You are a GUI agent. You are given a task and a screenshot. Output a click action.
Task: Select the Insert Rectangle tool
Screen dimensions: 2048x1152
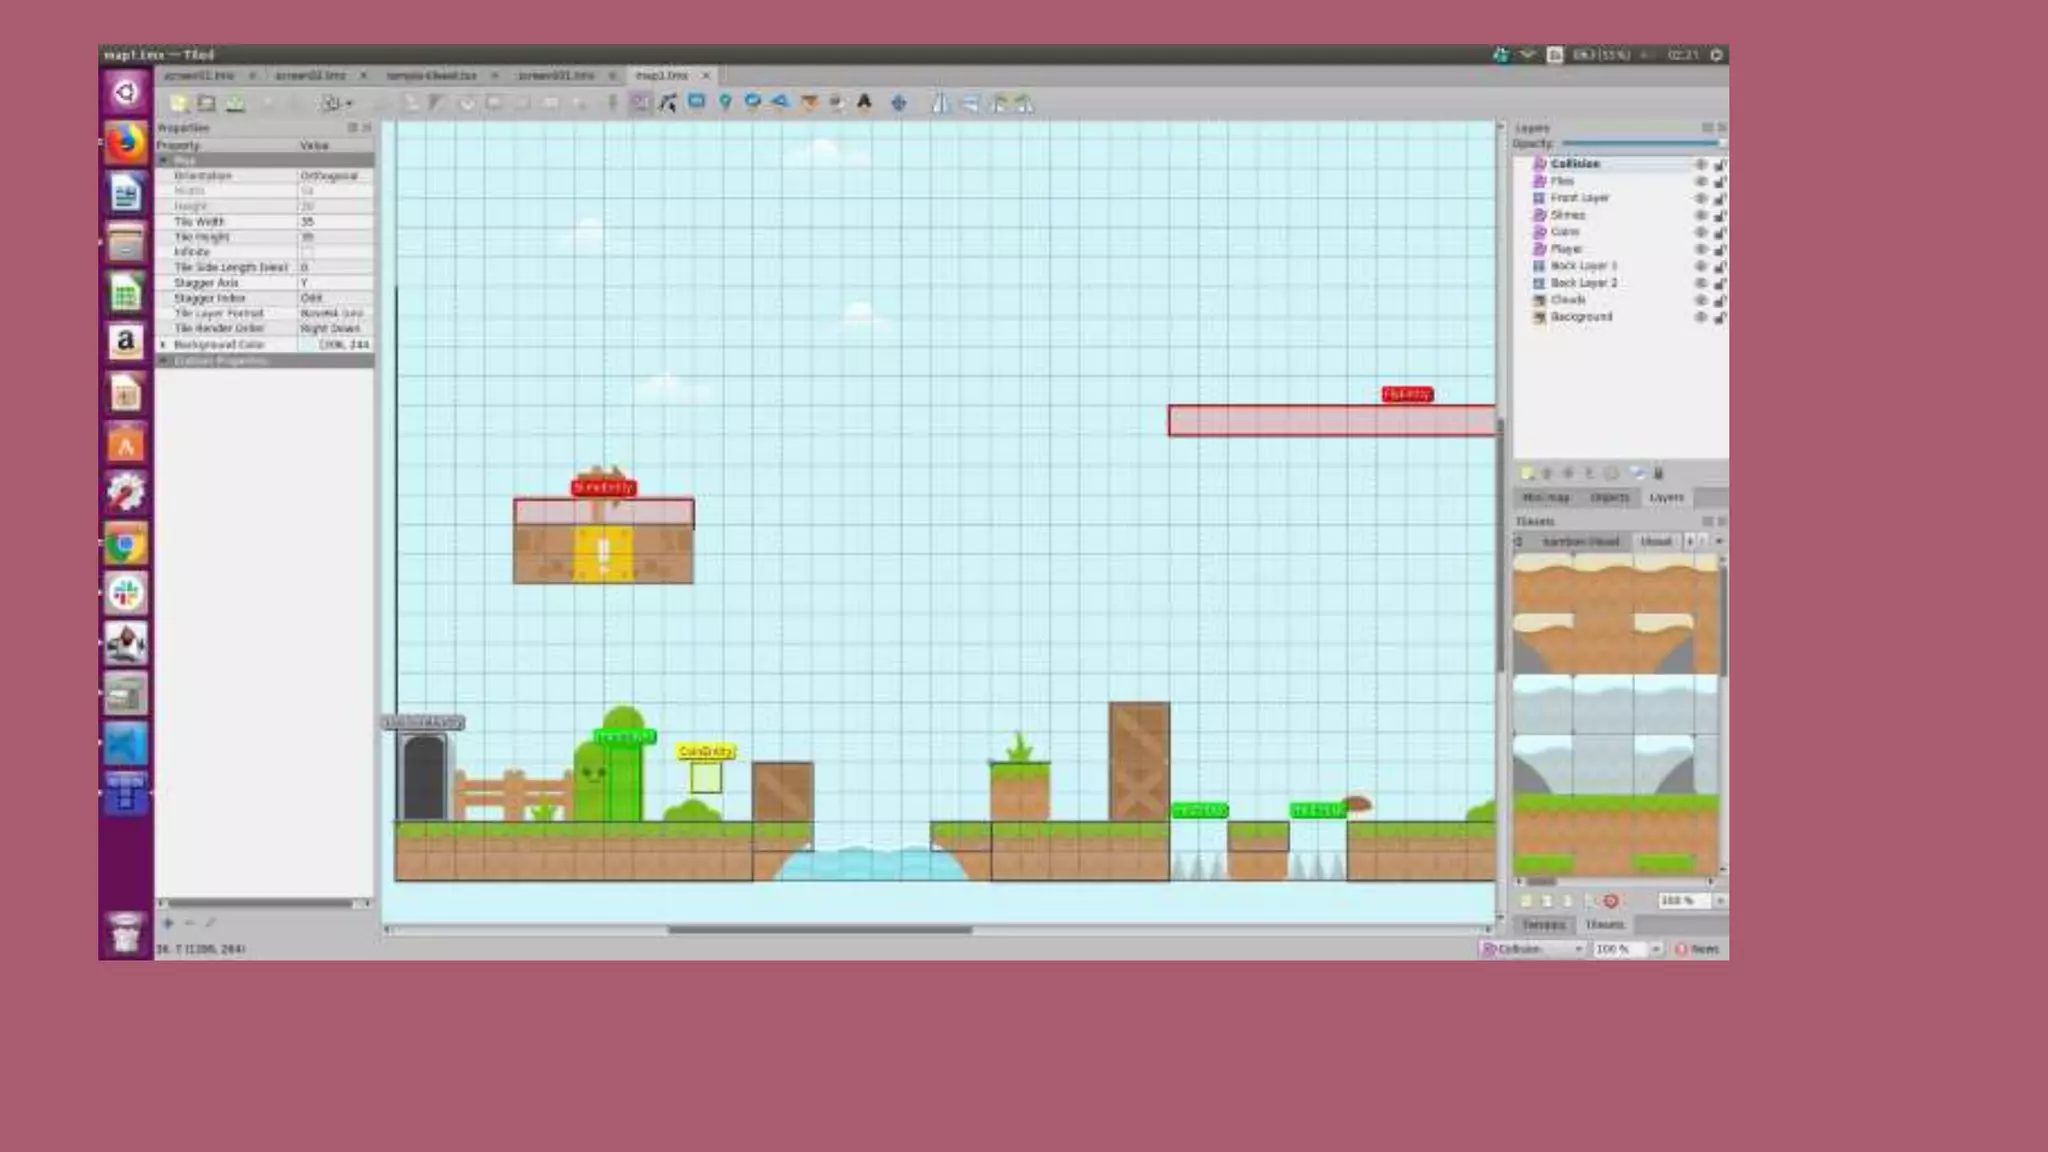(697, 102)
